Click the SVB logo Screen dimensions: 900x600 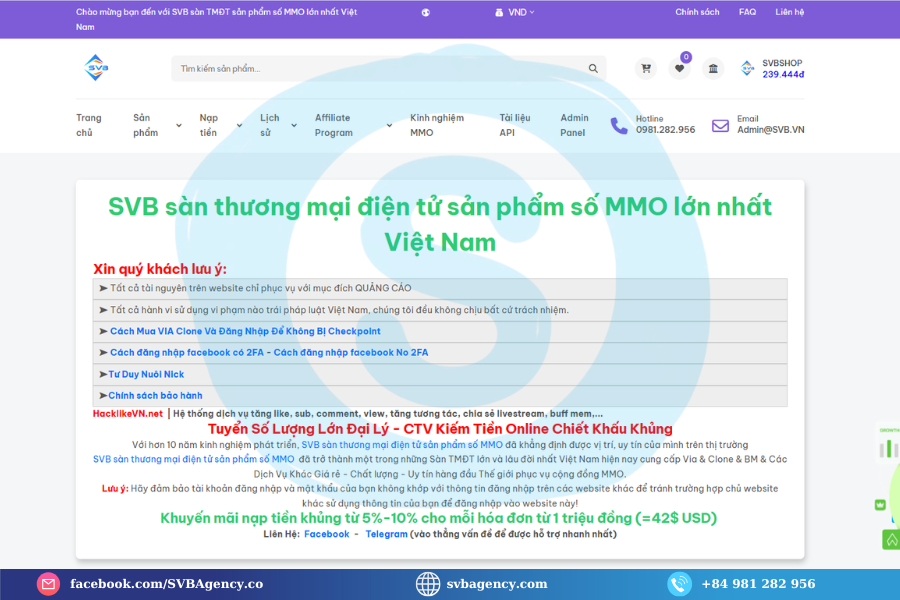95,68
